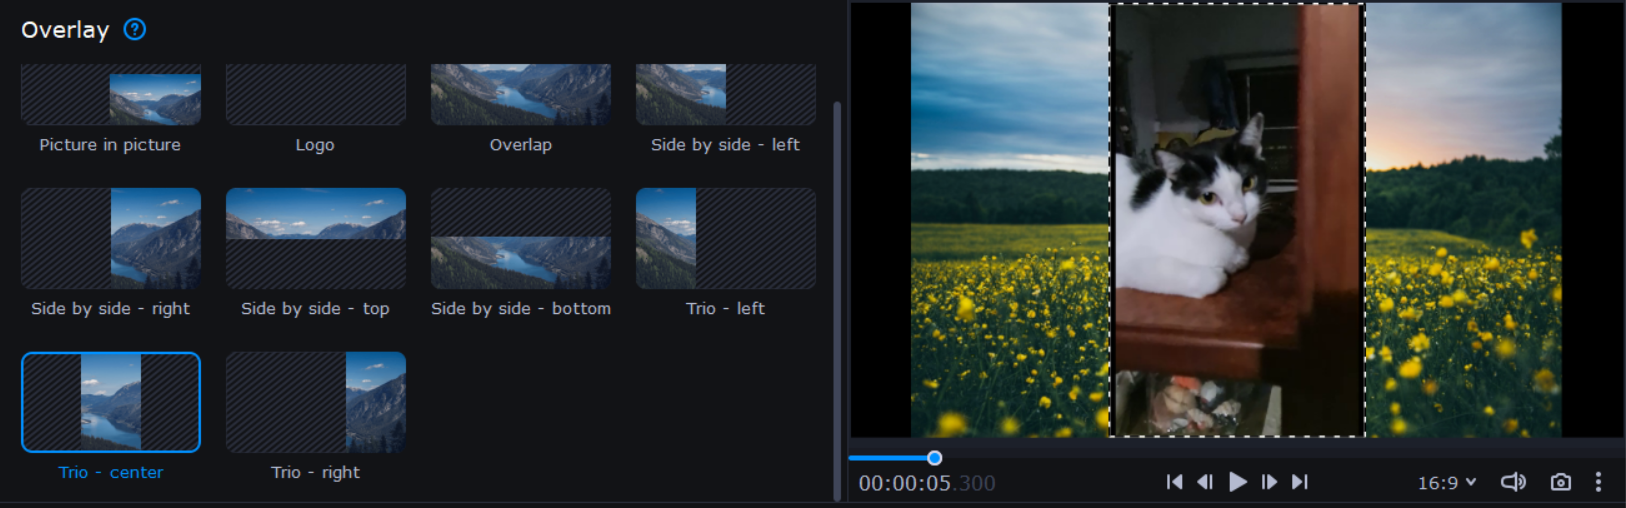Pick the Side by side - right thumbnail
The height and width of the screenshot is (508, 1626).
point(111,238)
